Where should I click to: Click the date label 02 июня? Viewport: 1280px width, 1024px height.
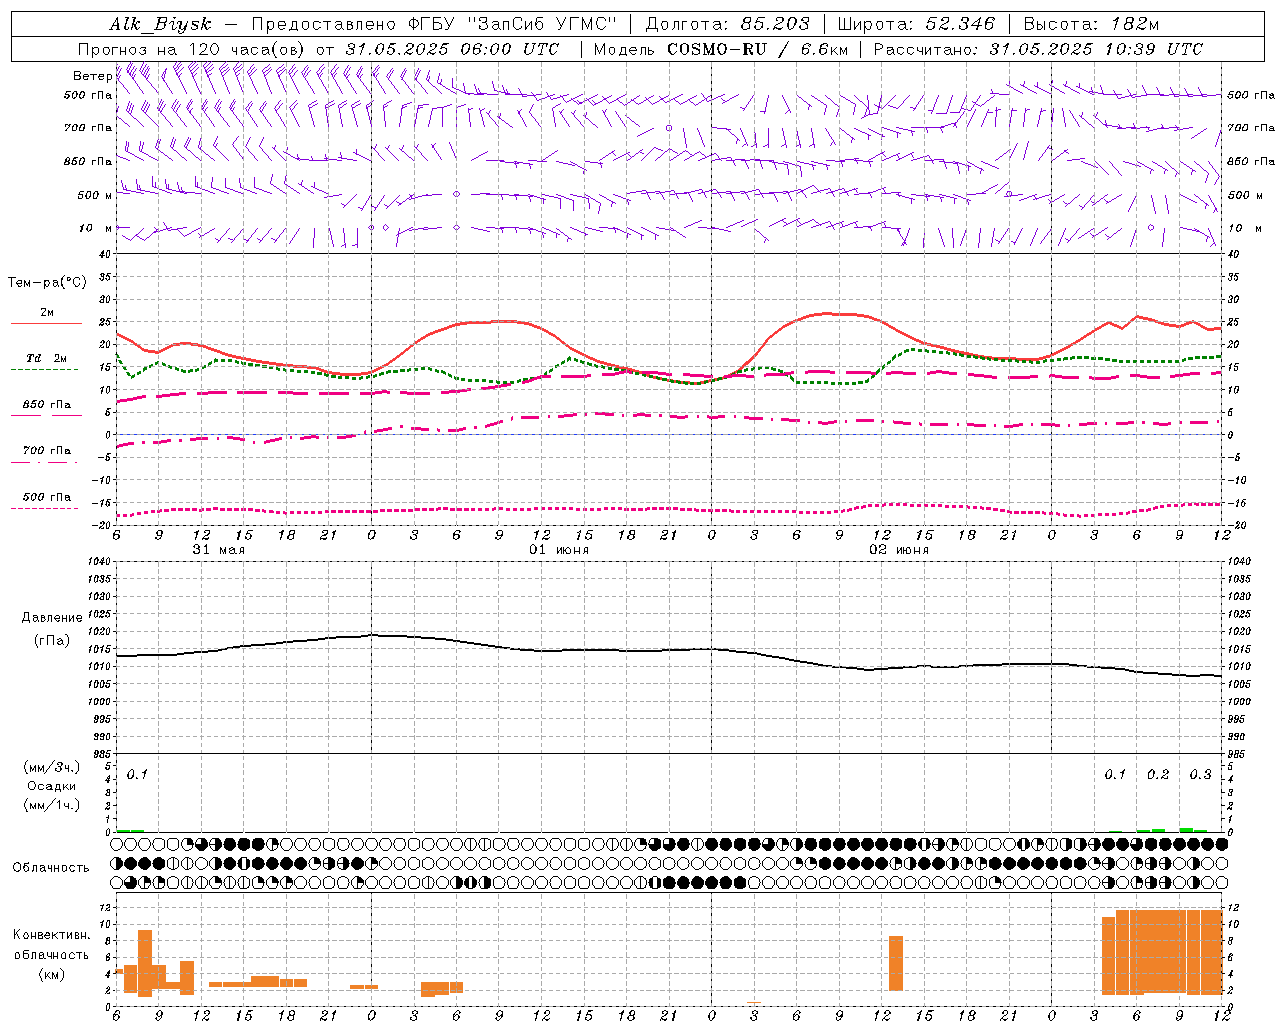tap(899, 550)
